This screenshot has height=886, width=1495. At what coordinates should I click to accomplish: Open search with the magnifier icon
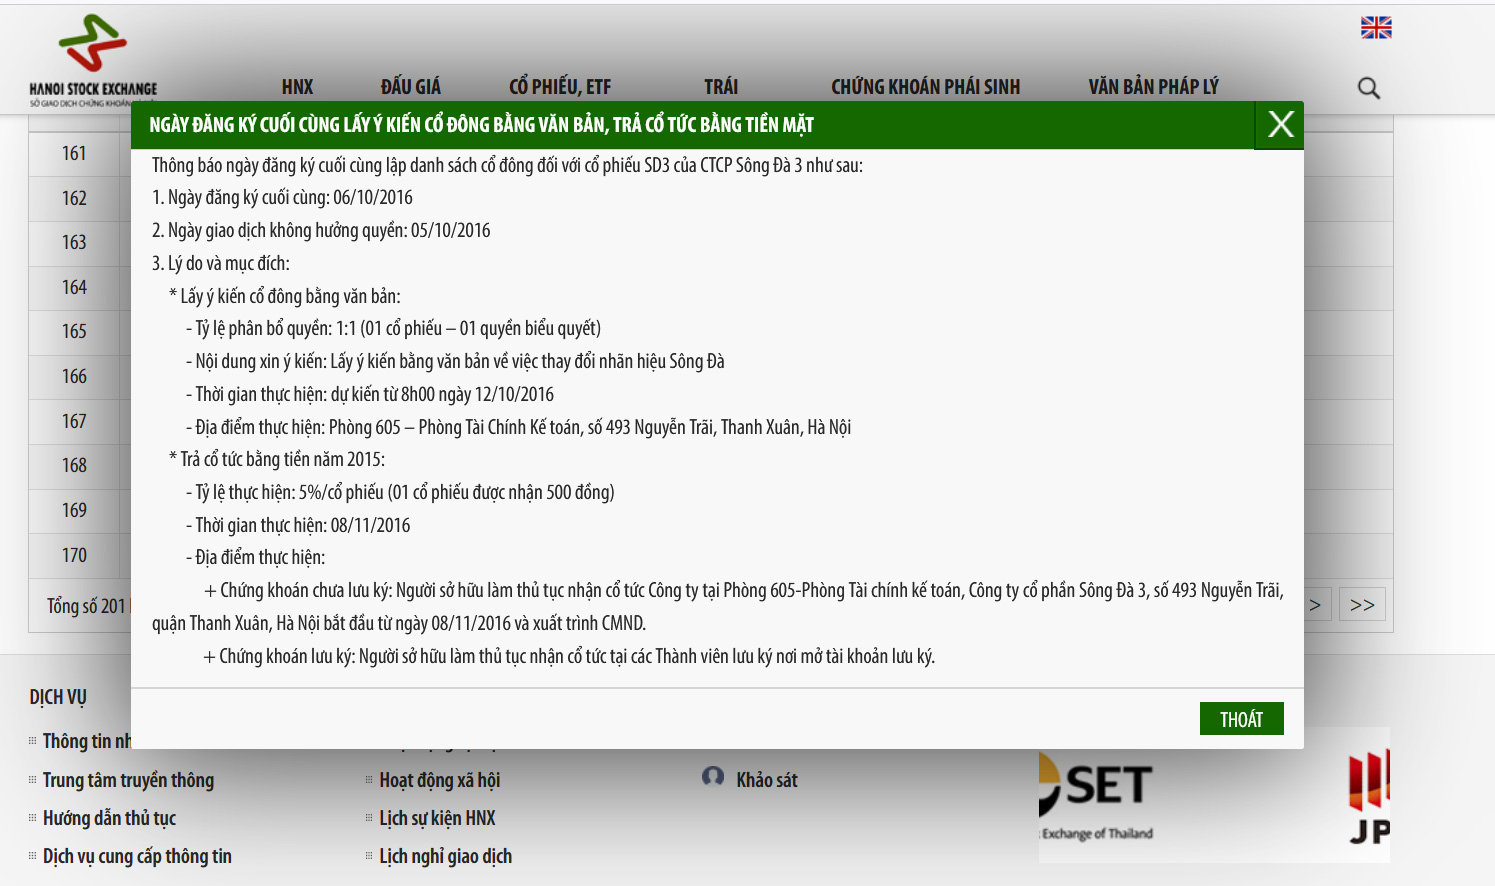[x=1368, y=88]
